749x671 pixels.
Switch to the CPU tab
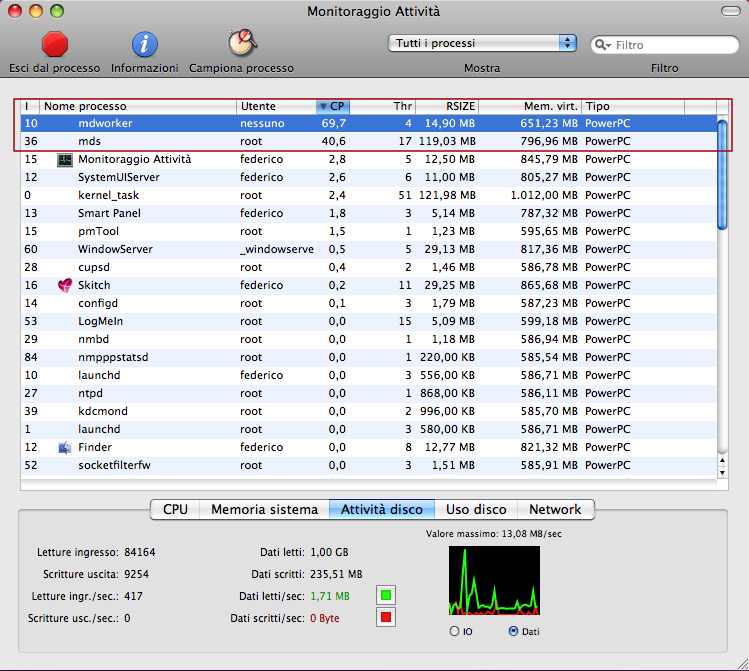pyautogui.click(x=175, y=510)
